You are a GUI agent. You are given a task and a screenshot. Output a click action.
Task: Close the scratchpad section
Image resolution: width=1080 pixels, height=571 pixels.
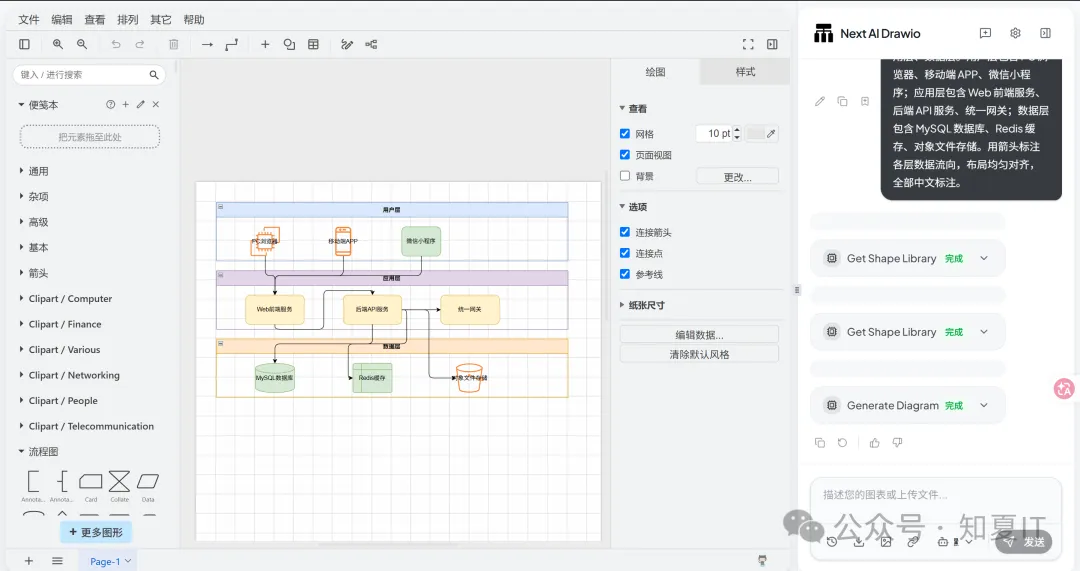156,105
